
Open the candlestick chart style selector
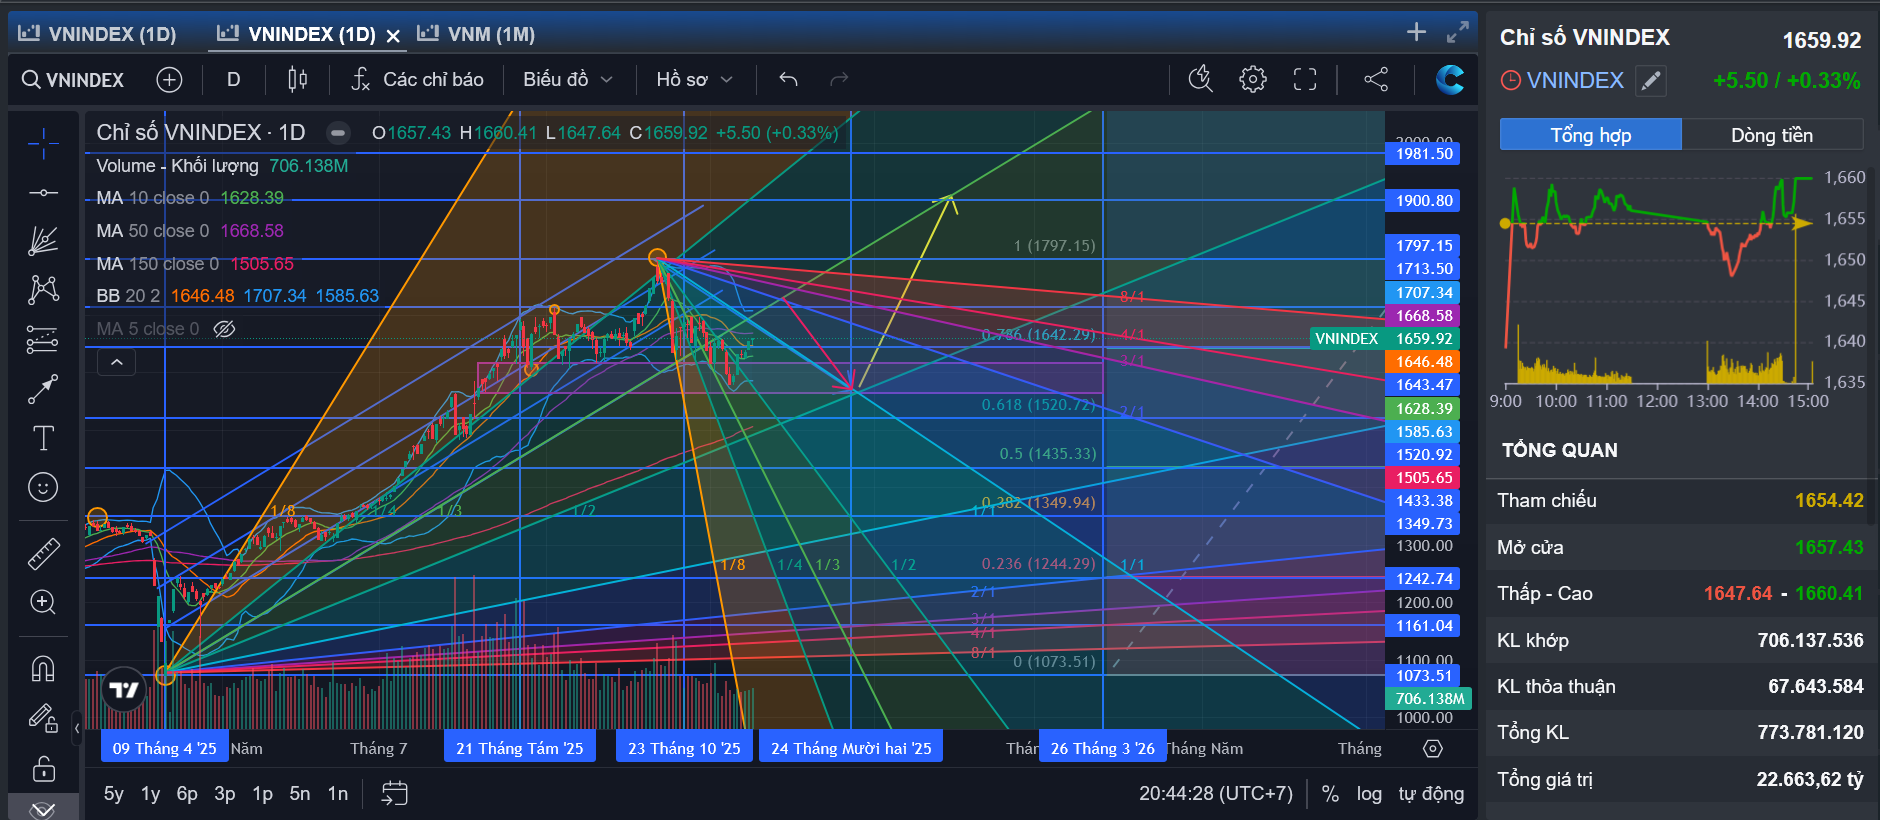click(297, 80)
